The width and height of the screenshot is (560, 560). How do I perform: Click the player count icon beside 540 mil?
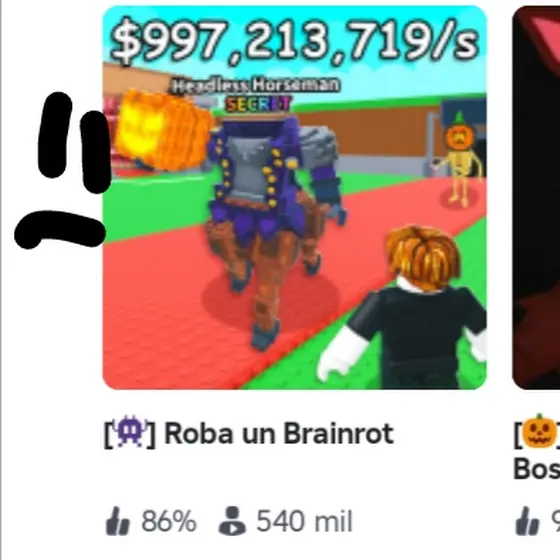(232, 521)
